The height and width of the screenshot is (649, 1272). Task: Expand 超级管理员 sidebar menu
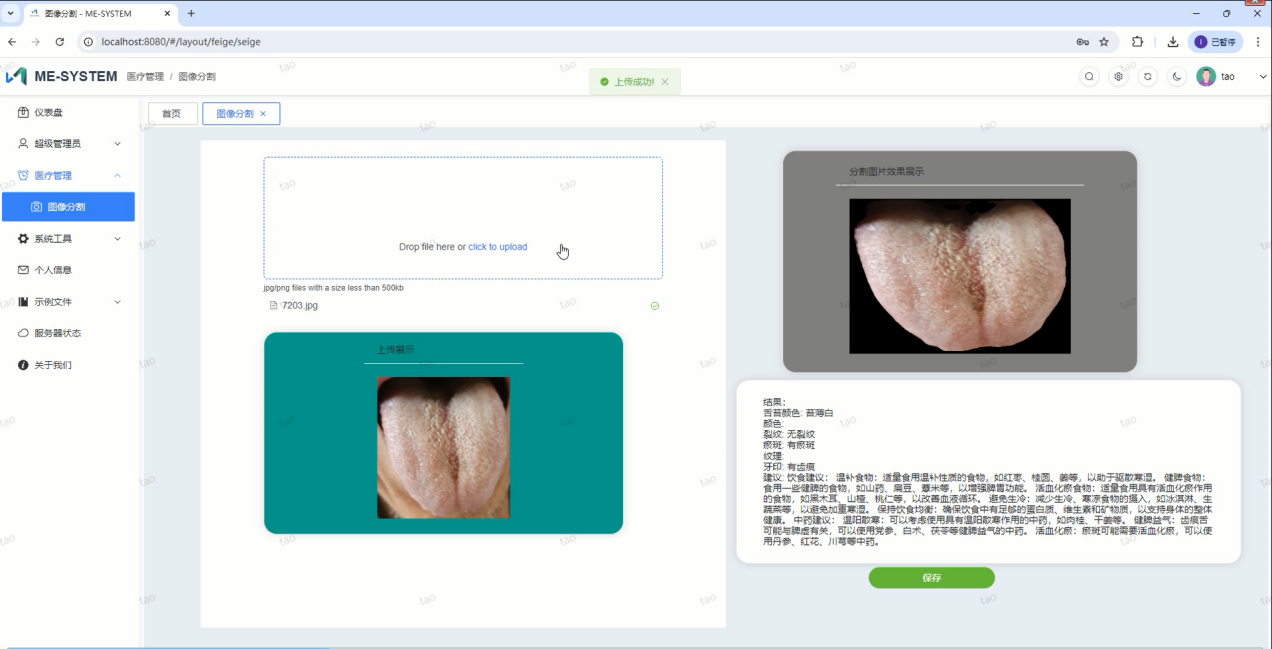click(67, 144)
